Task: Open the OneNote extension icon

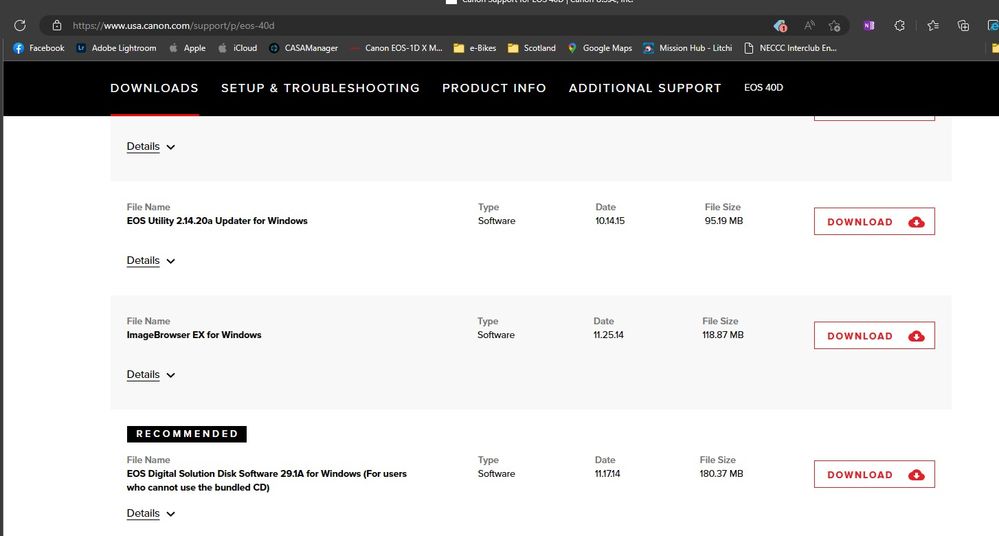Action: tap(868, 25)
